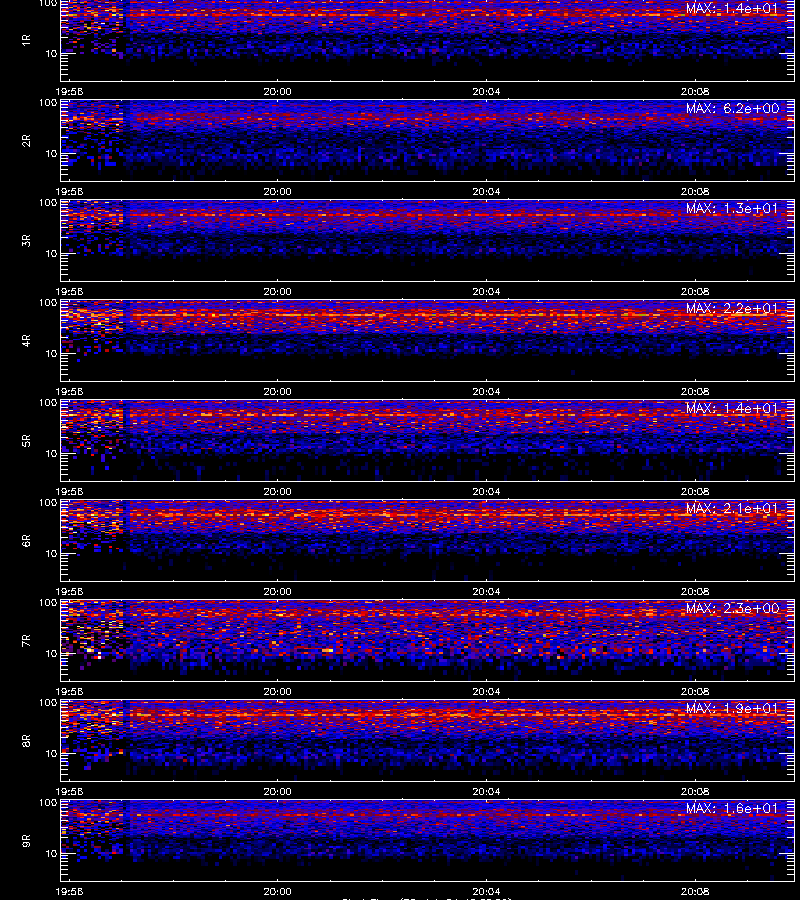The image size is (800, 900).
Task: Click the 'MAX: 2.3e+00' label in panel 7R
Action: point(732,608)
